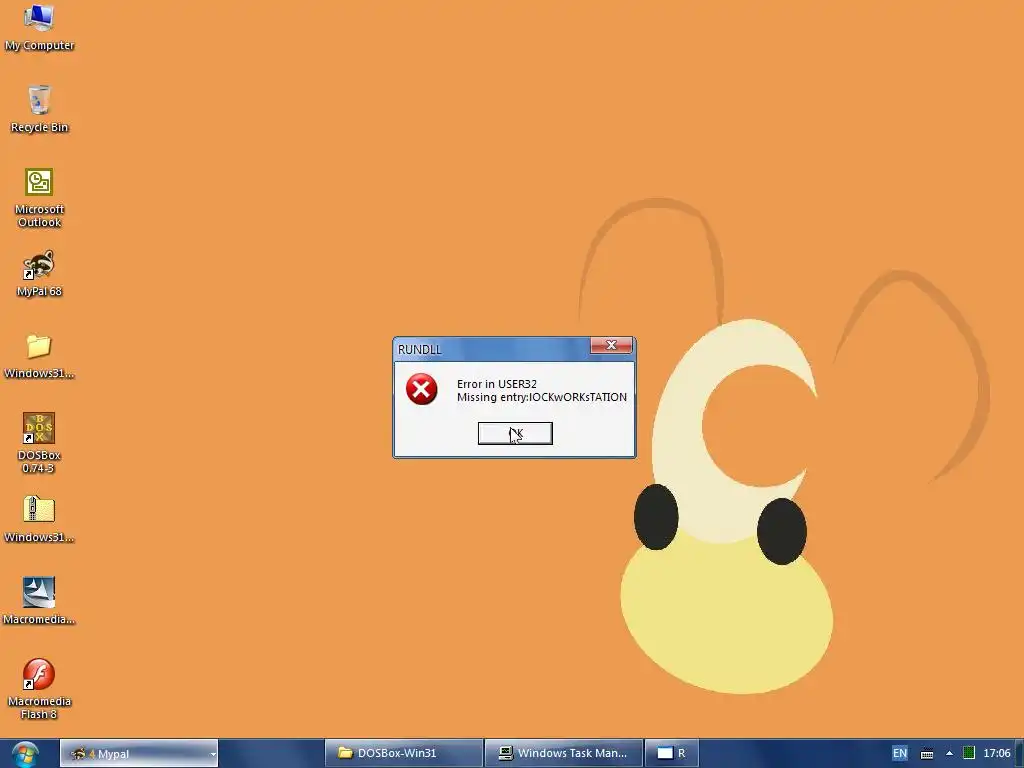
Task: Open My Computer desktop icon
Action: pyautogui.click(x=39, y=26)
